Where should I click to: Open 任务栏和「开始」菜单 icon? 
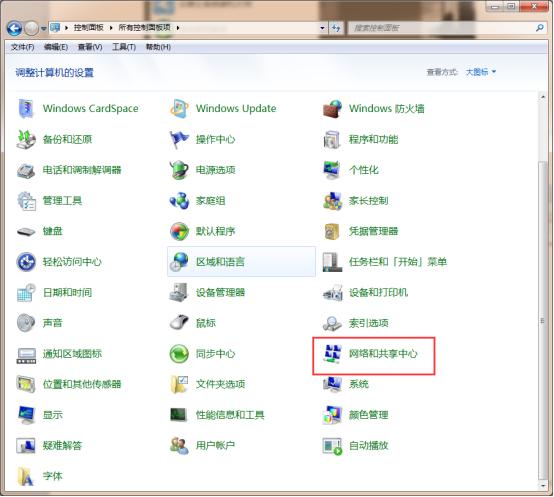click(x=332, y=262)
